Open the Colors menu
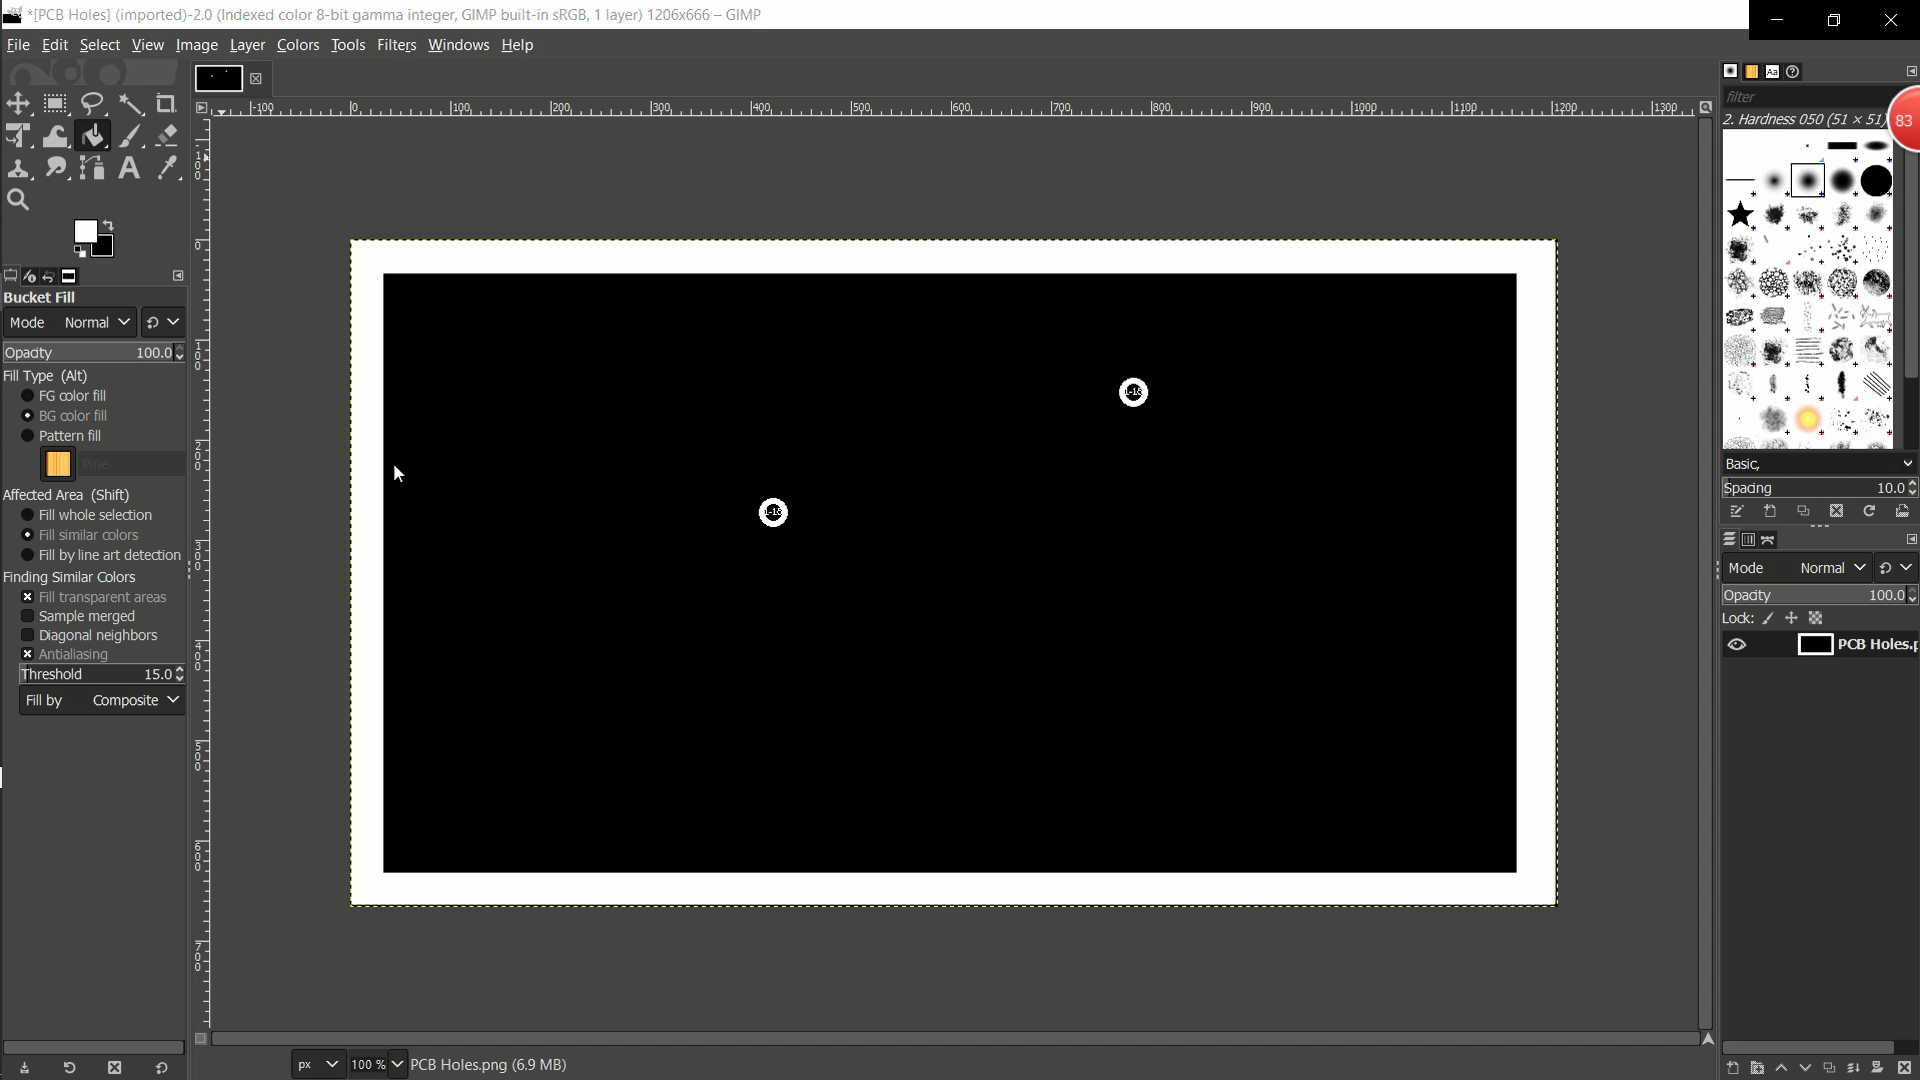1920x1080 pixels. coord(297,45)
